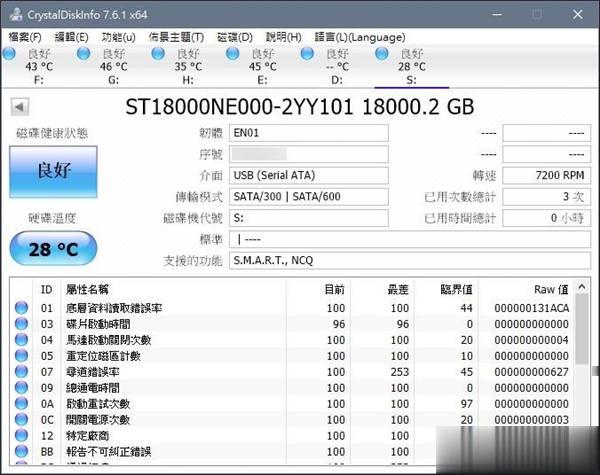The width and height of the screenshot is (600, 475).
Task: Select drive F: status orb at 43 °C
Action: (x=9, y=54)
